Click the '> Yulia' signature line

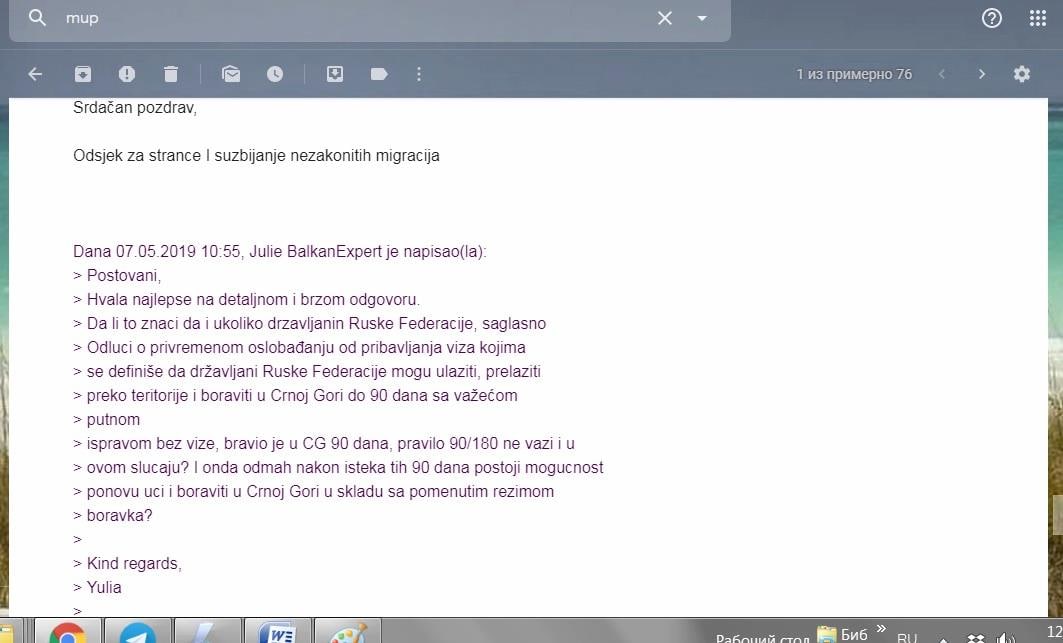click(98, 587)
